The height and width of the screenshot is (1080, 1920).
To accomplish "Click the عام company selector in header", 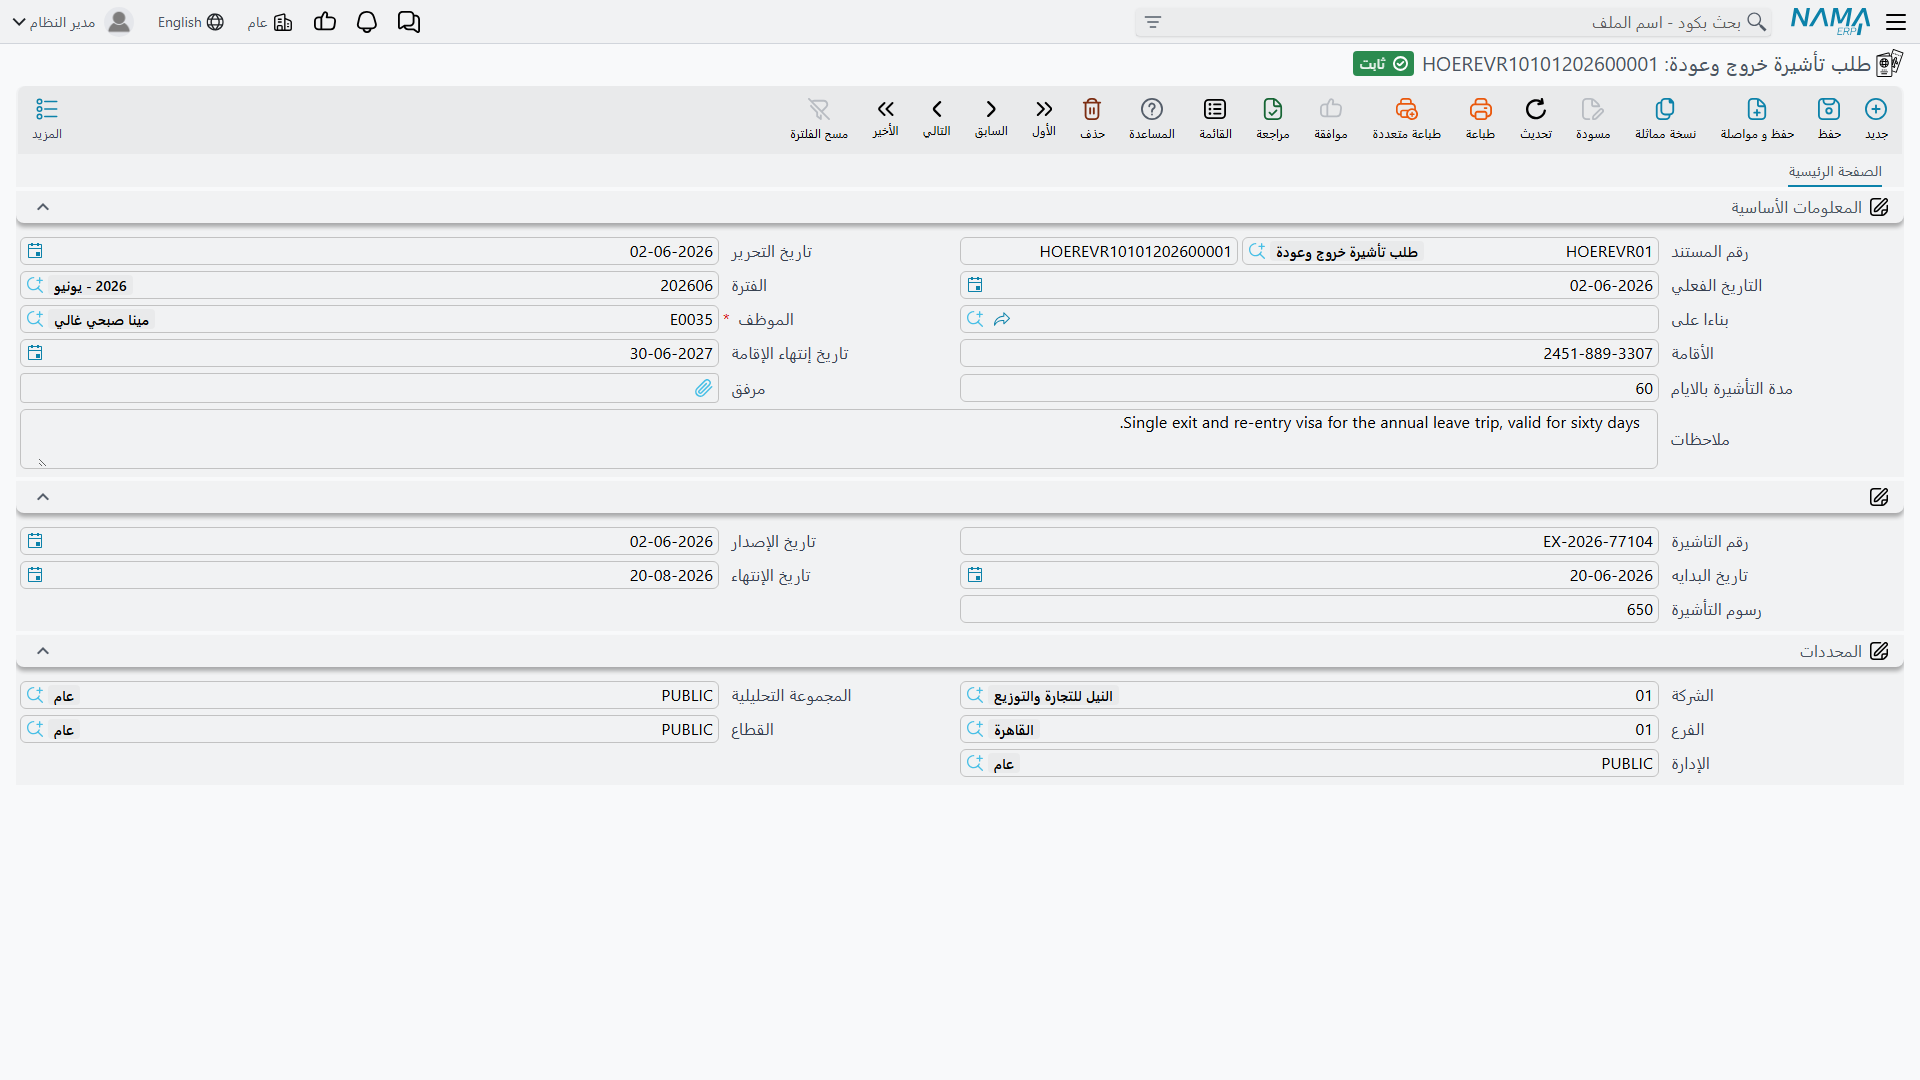I will 270,22.
